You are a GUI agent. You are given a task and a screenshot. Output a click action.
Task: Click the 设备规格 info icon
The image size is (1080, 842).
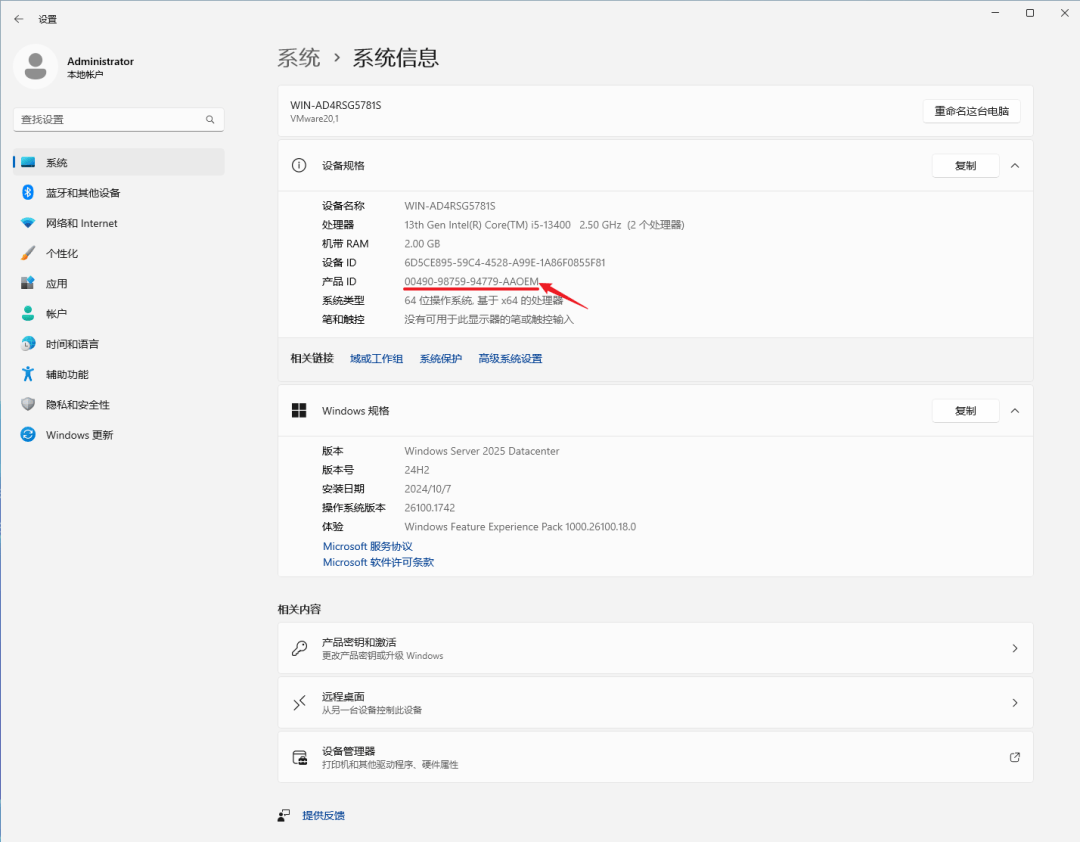click(x=299, y=165)
